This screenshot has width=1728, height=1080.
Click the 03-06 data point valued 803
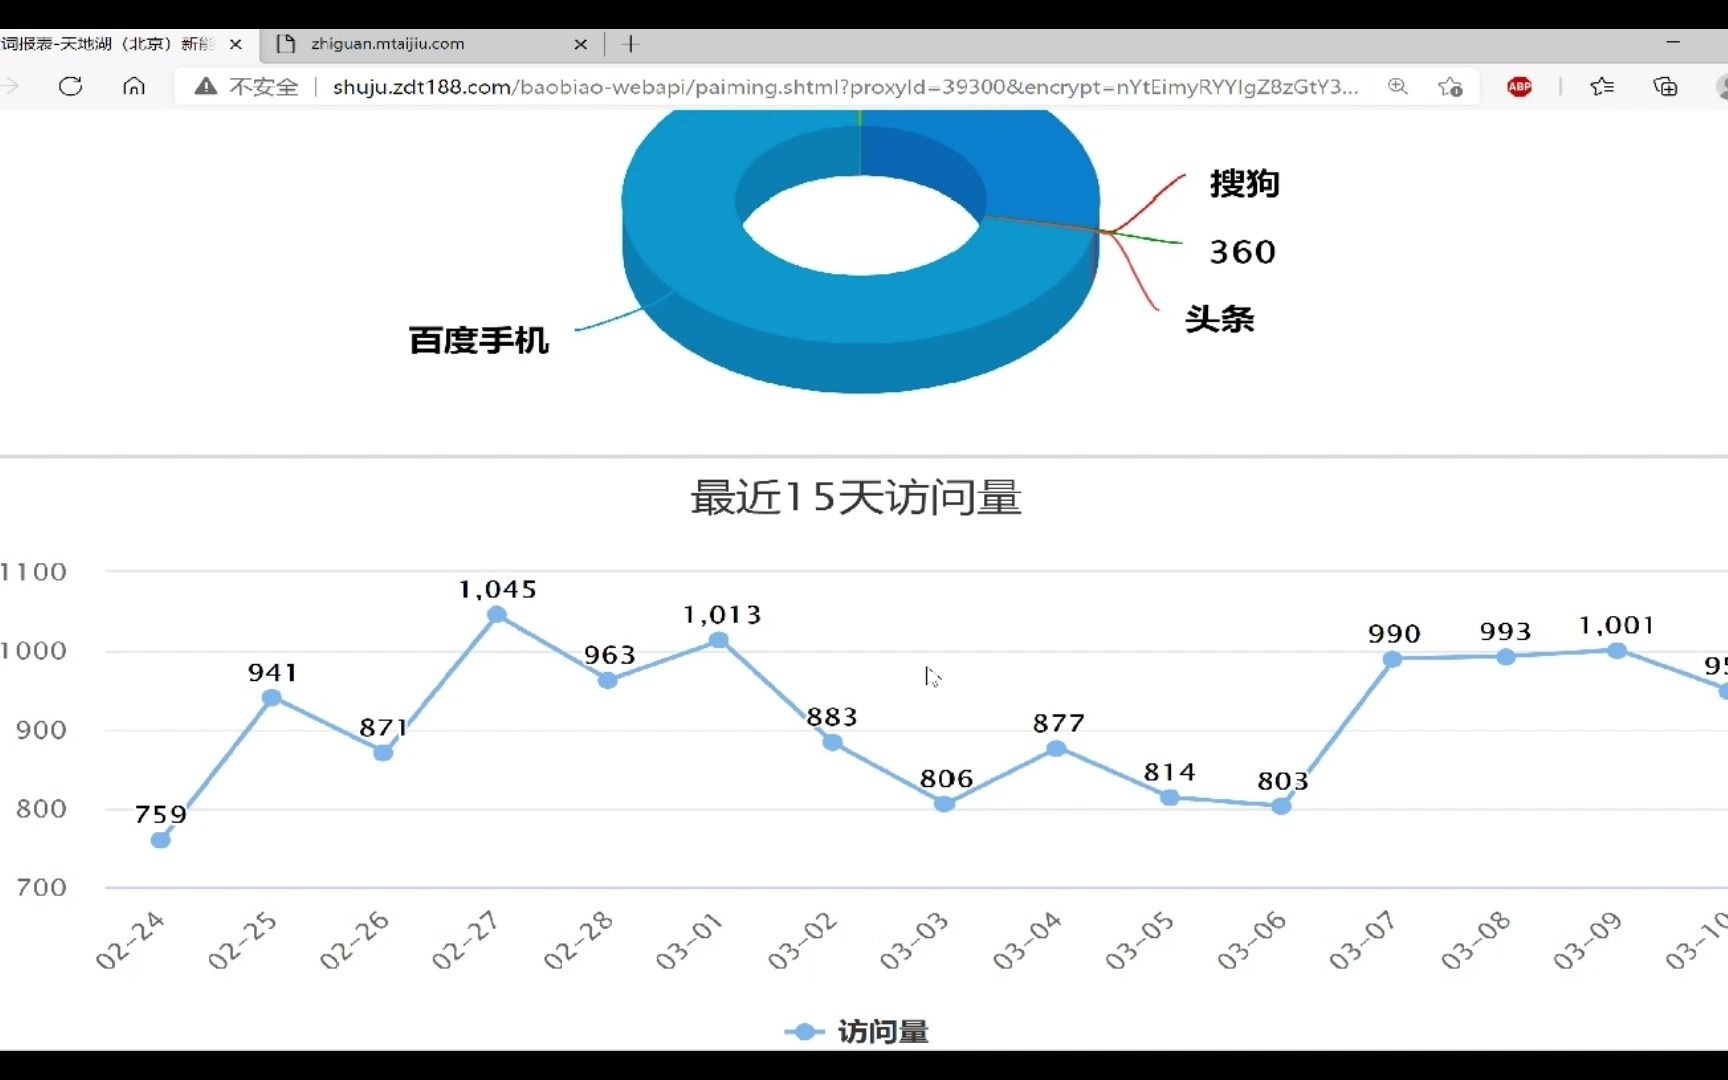click(1281, 806)
